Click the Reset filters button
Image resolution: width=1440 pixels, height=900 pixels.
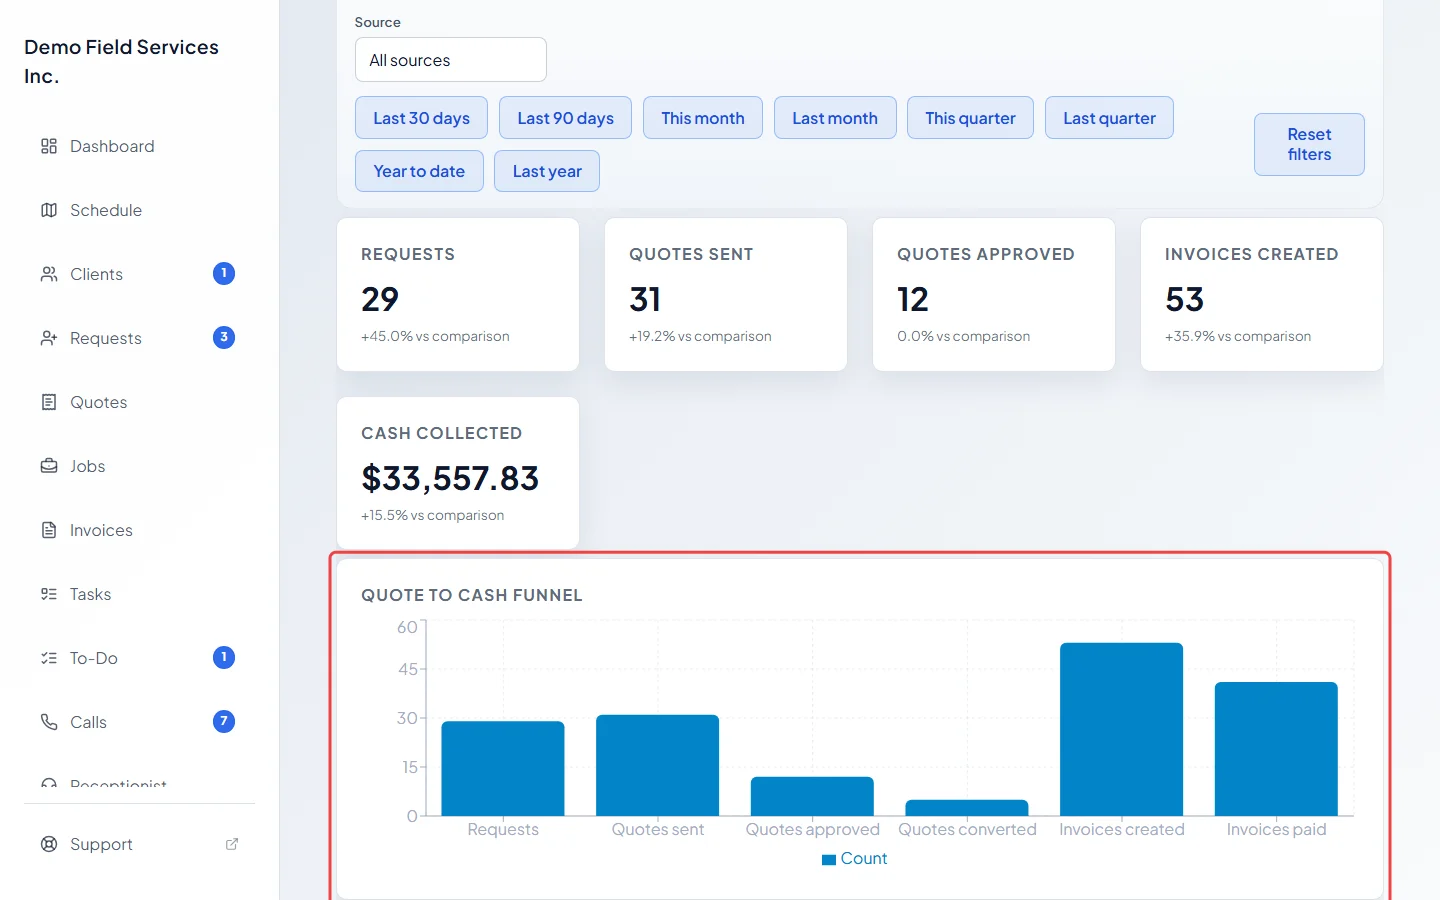tap(1309, 144)
